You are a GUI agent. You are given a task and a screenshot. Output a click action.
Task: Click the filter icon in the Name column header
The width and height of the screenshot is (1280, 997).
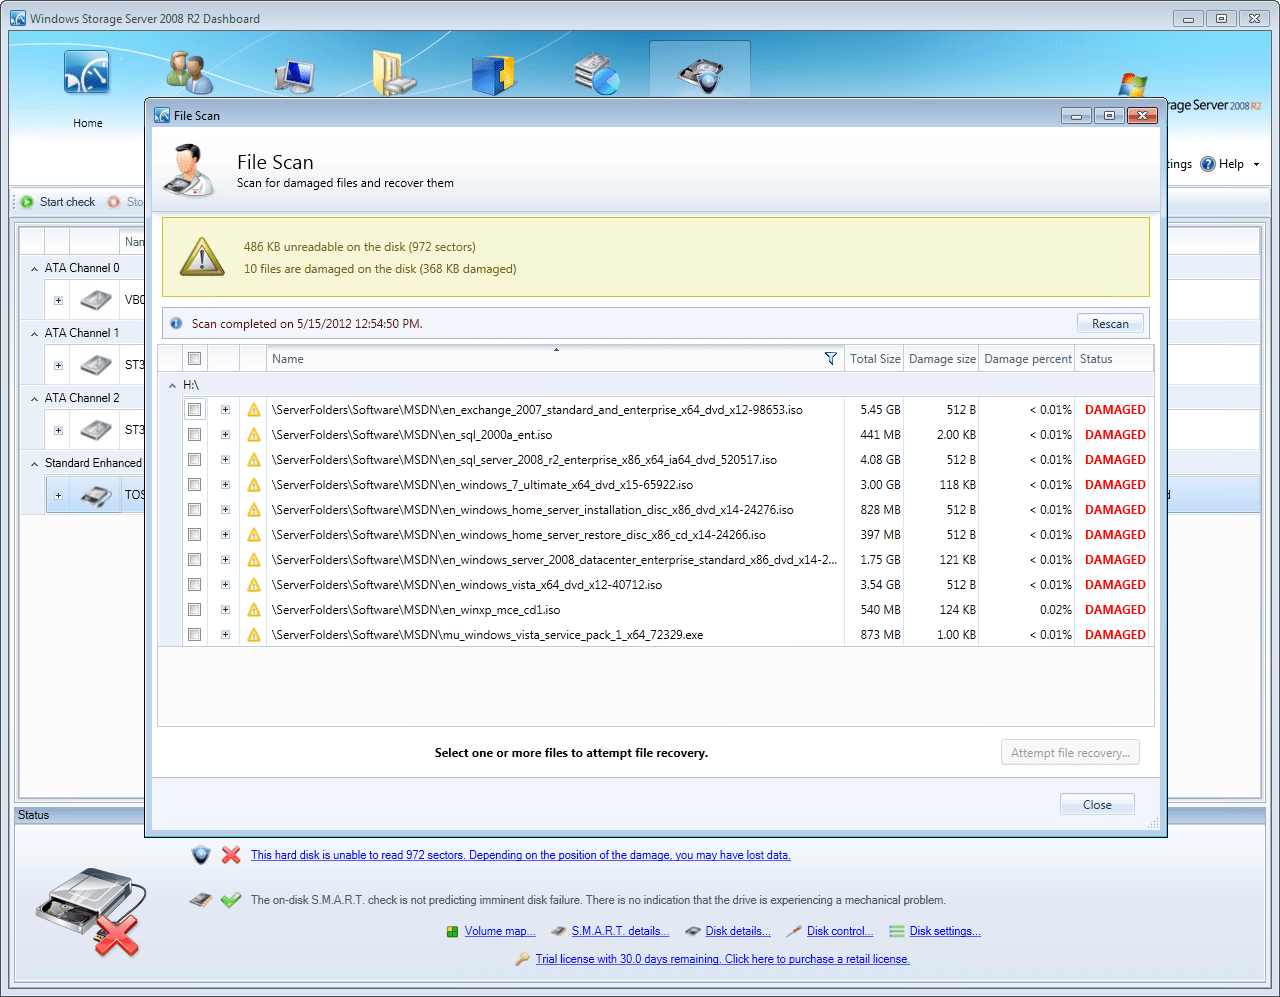tap(831, 358)
